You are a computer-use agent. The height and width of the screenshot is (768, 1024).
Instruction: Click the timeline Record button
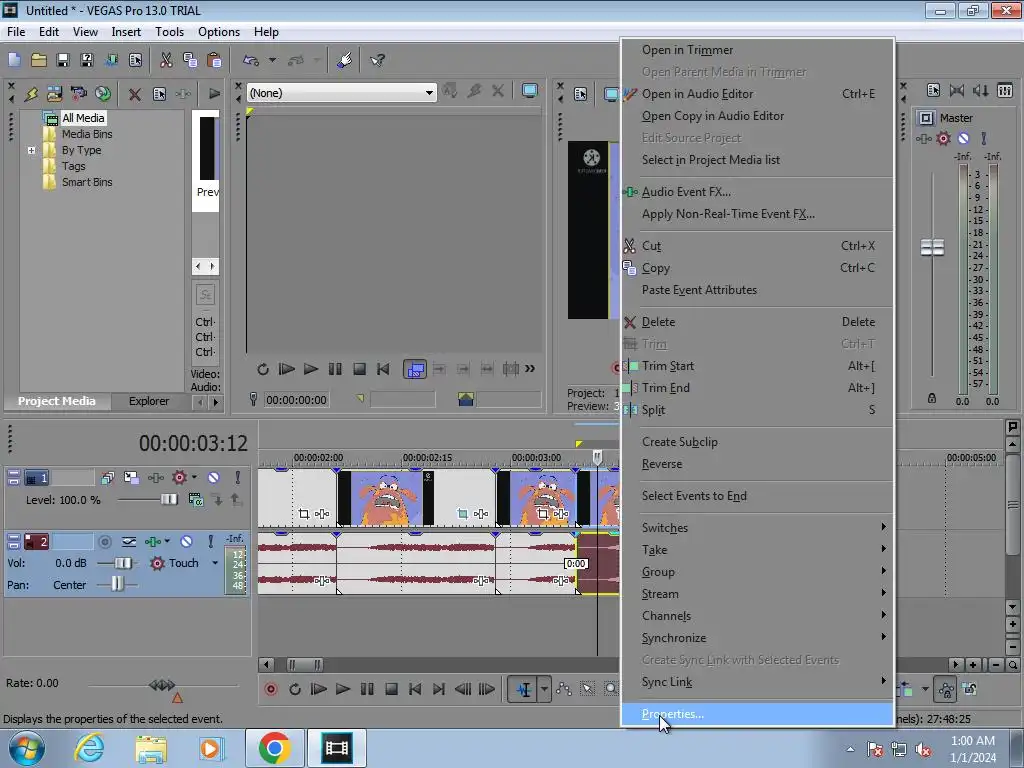point(271,689)
